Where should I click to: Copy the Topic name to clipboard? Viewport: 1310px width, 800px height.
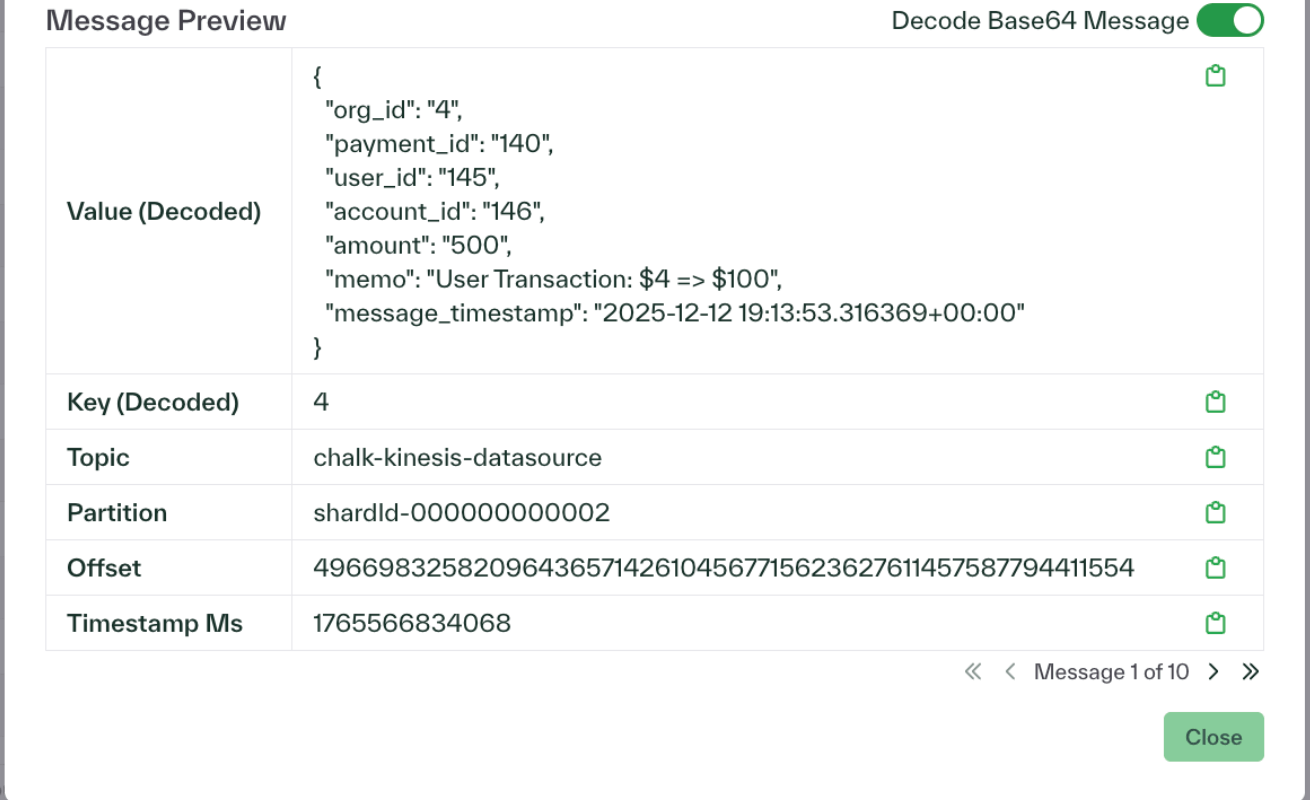point(1215,457)
